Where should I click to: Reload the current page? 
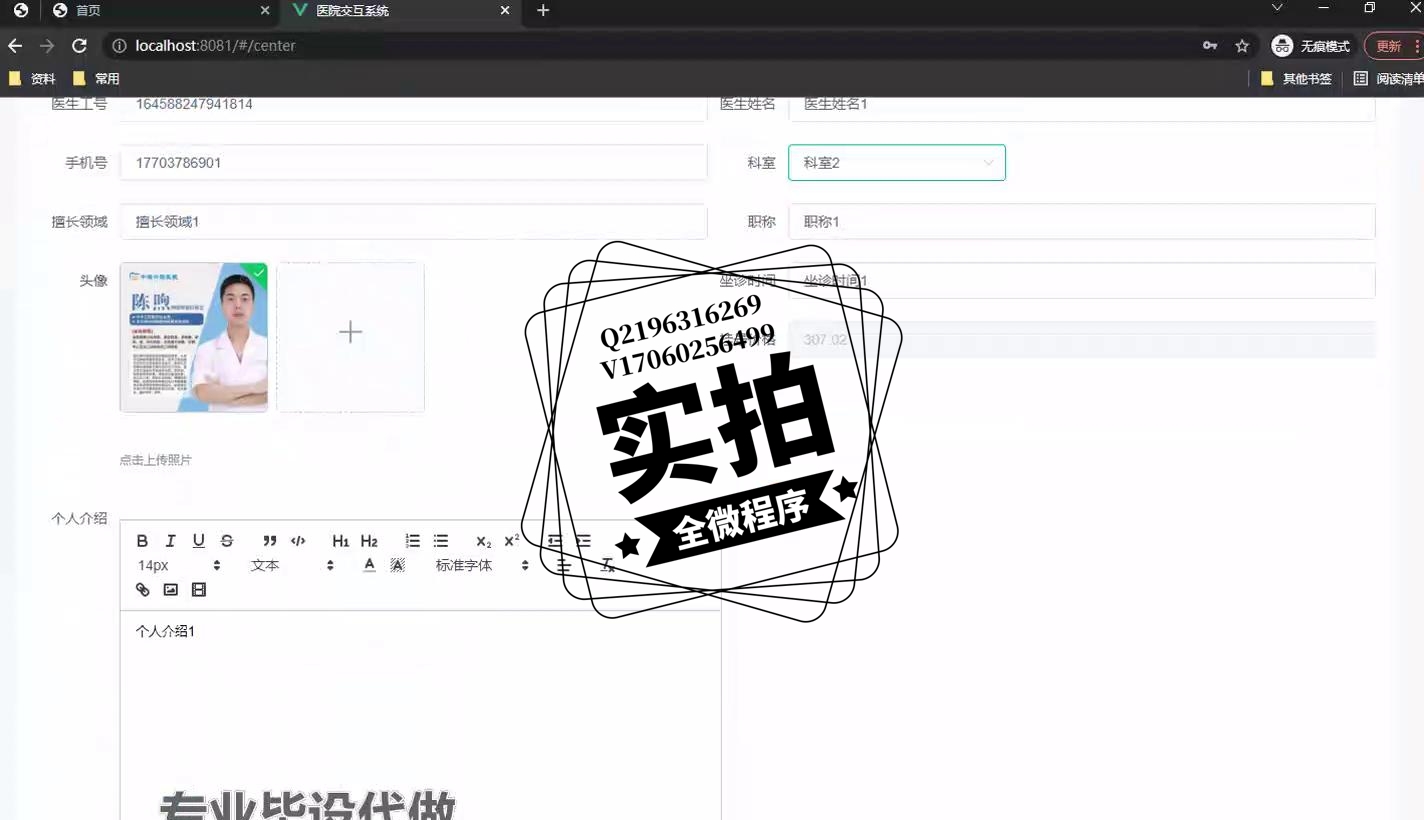79,46
